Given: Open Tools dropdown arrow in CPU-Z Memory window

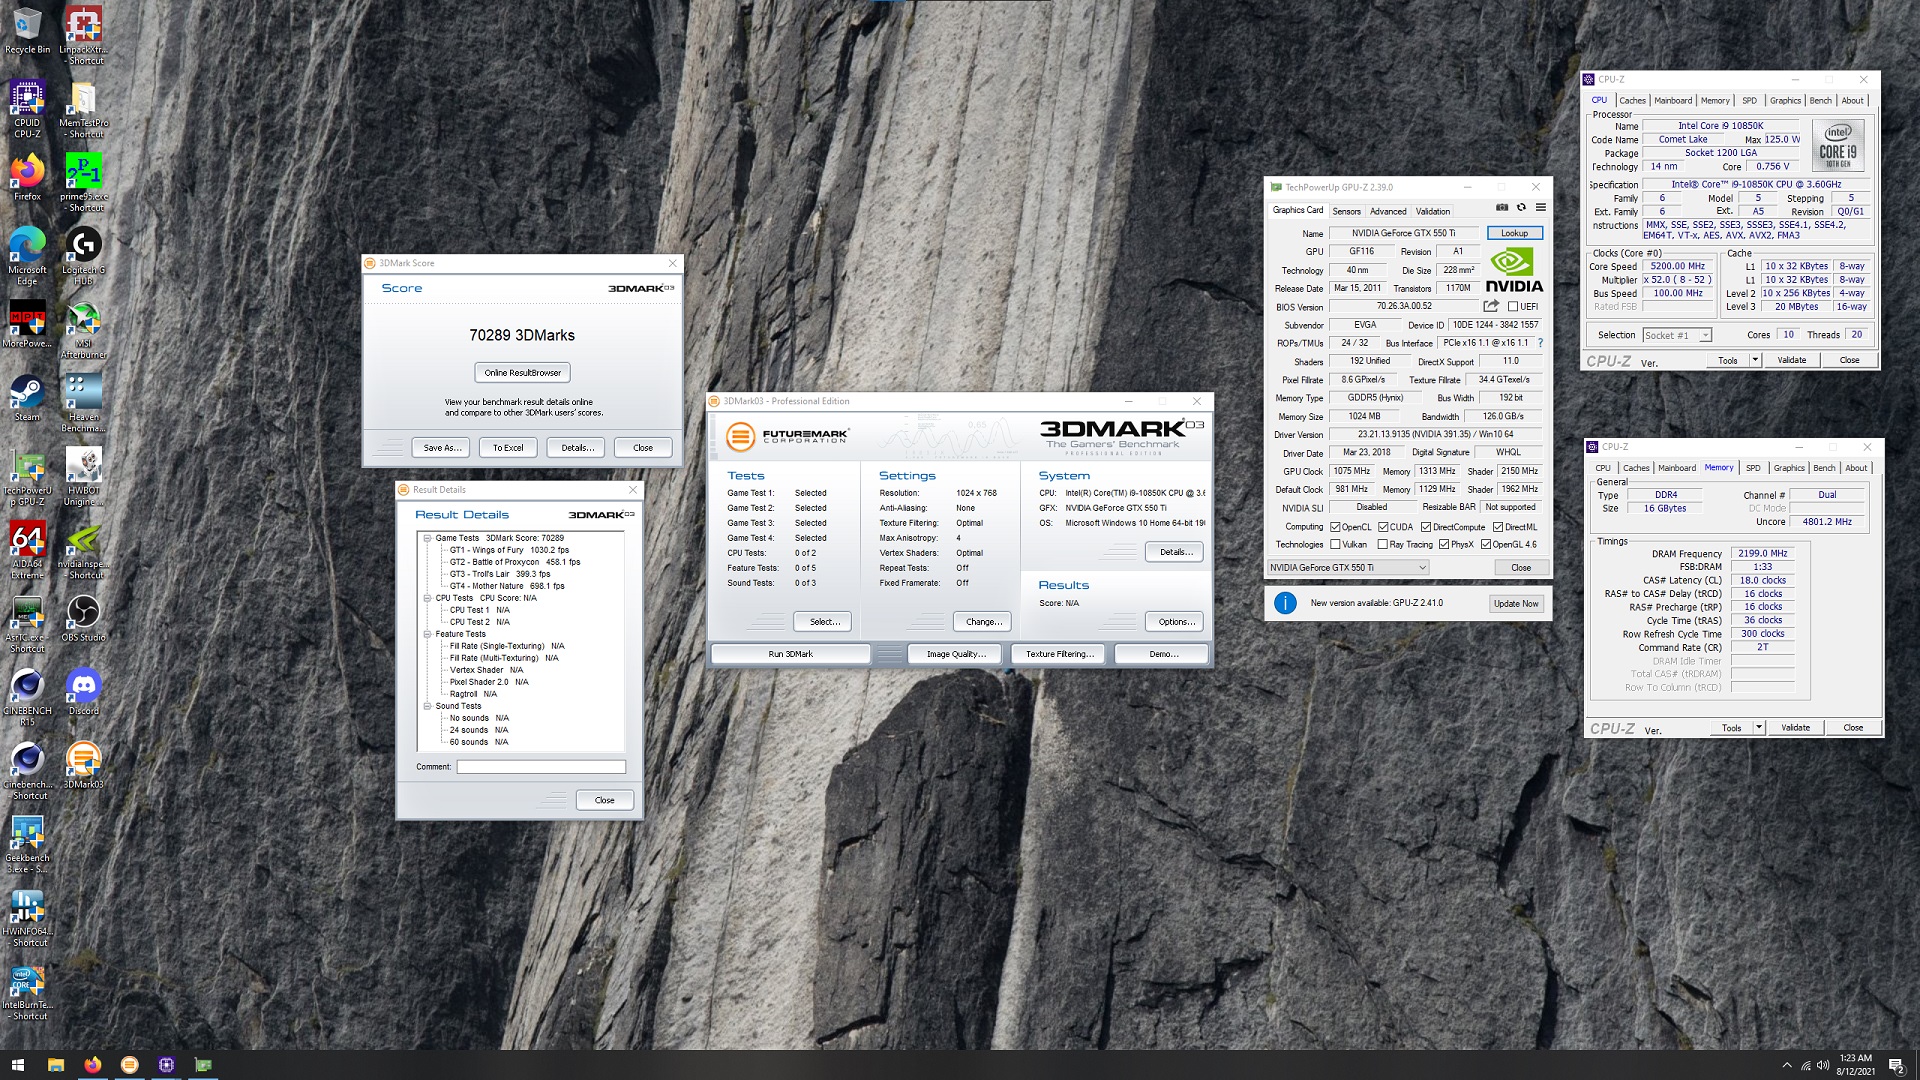Looking at the screenshot, I should click(x=1758, y=728).
